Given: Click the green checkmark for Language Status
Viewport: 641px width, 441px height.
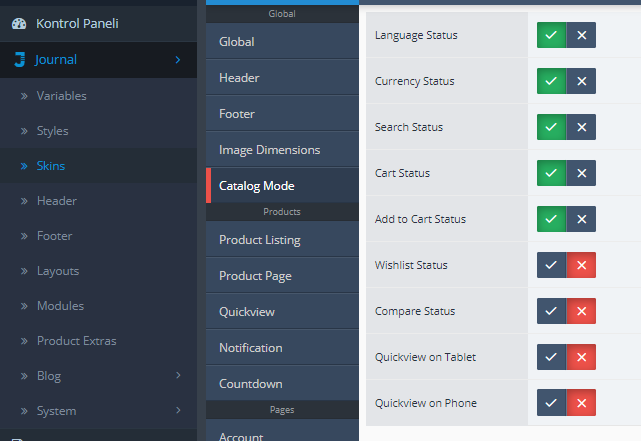Looking at the screenshot, I should [x=551, y=35].
